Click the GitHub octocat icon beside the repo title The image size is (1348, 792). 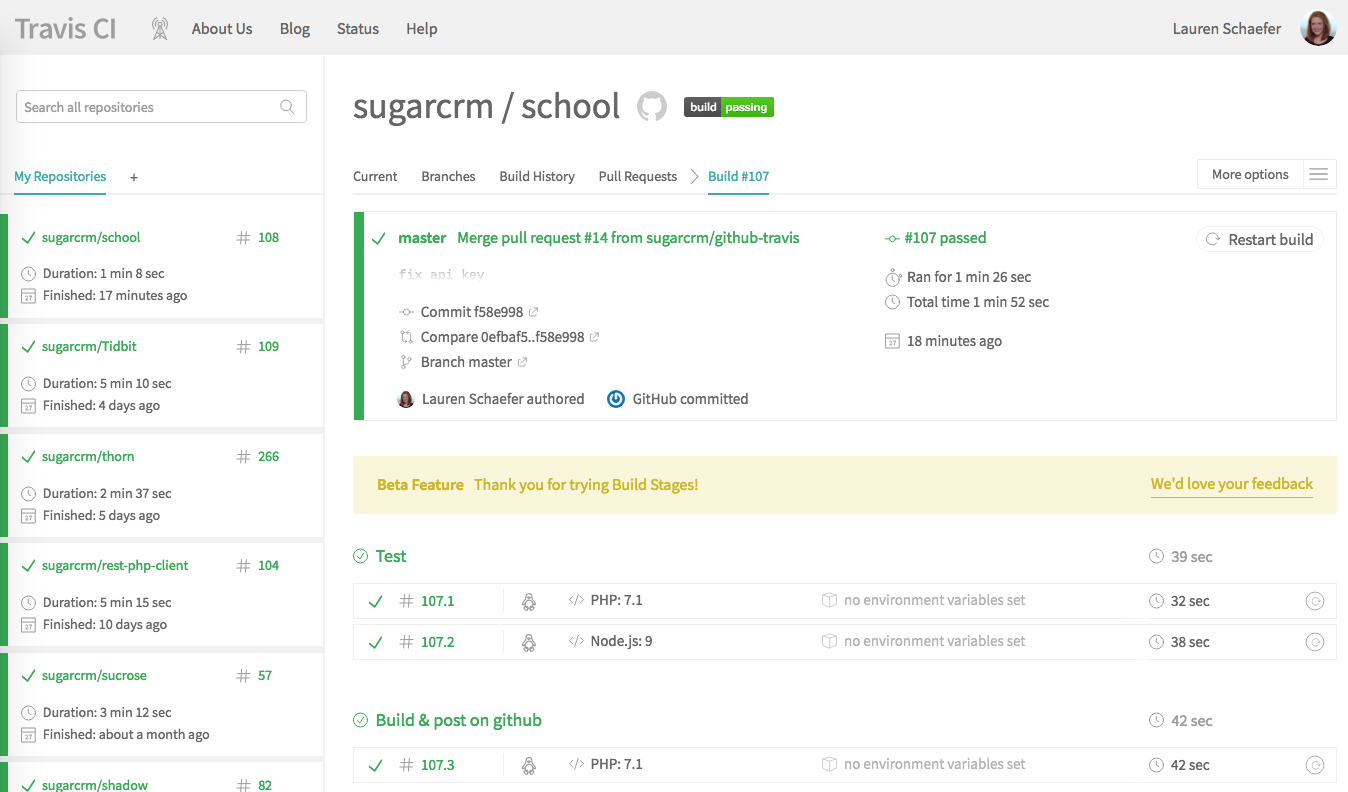click(651, 106)
